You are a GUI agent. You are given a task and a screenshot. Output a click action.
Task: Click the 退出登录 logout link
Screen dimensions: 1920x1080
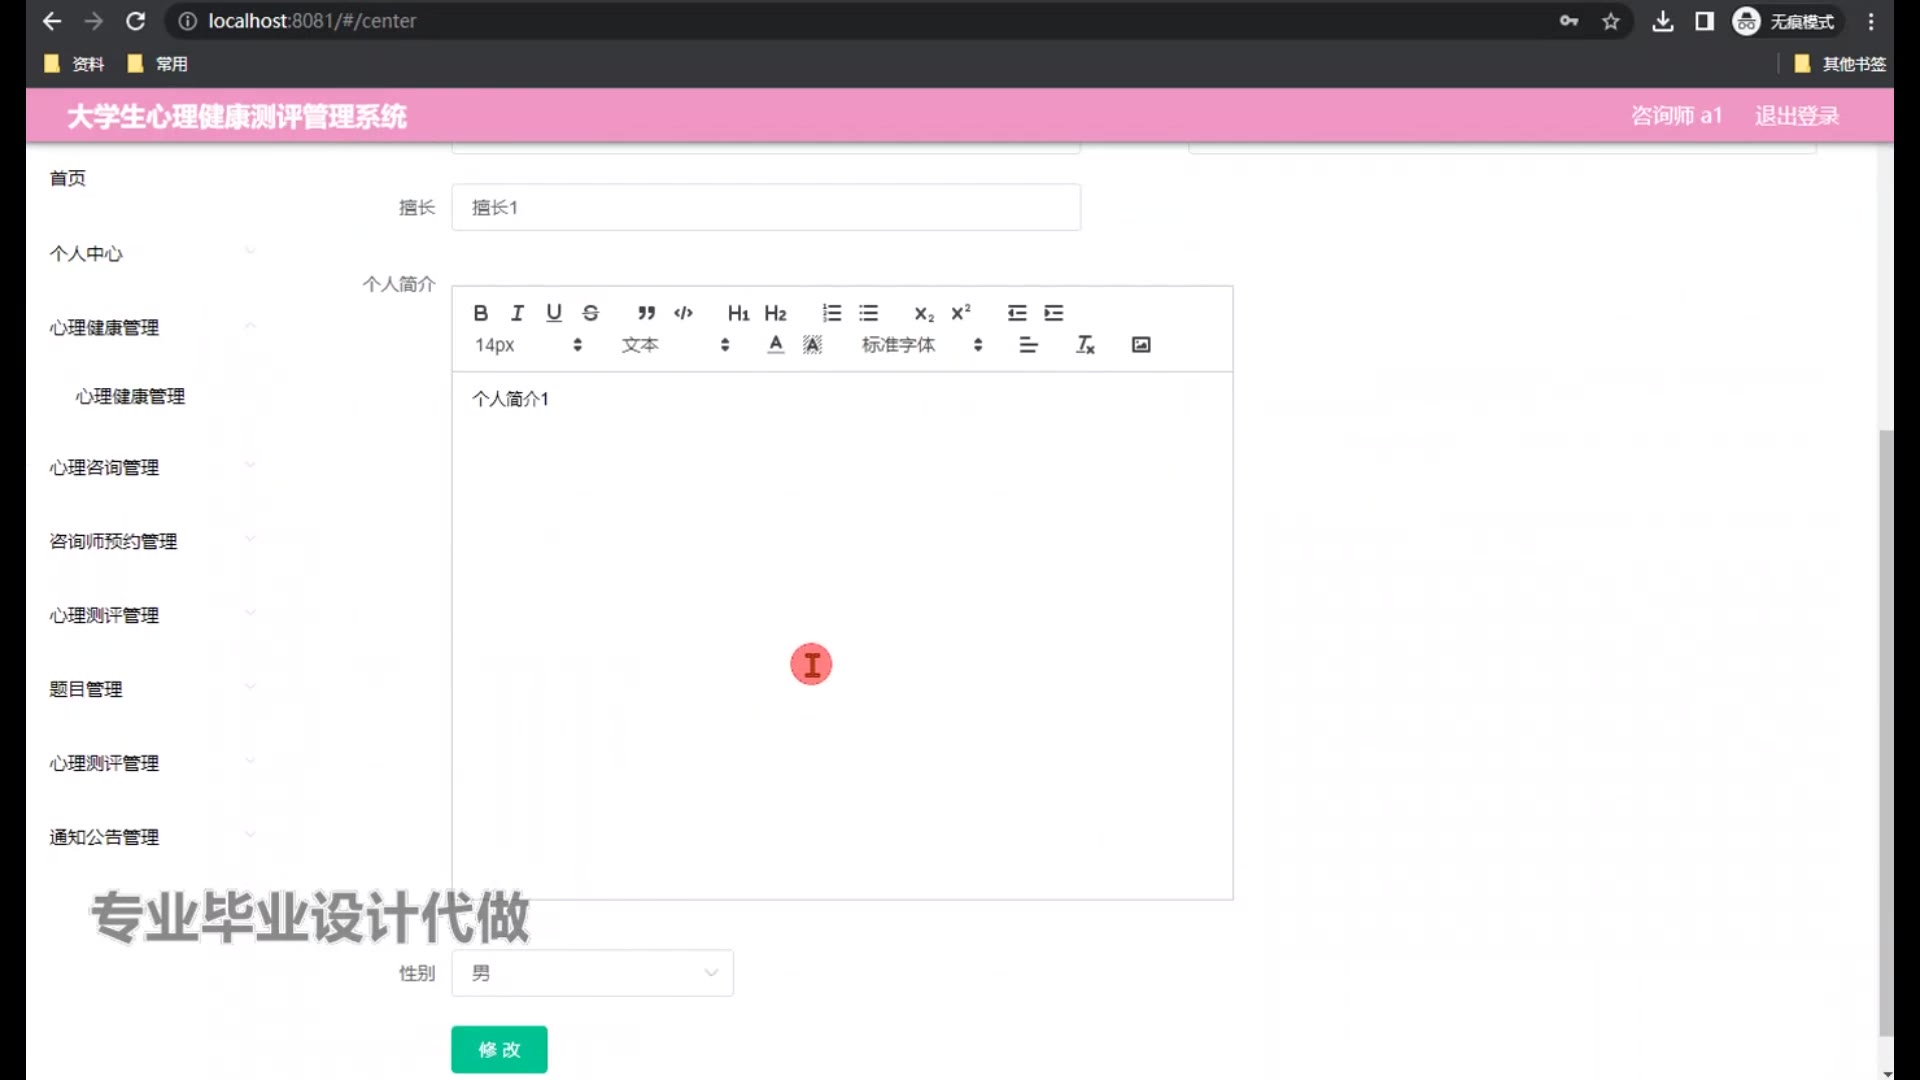pos(1797,116)
